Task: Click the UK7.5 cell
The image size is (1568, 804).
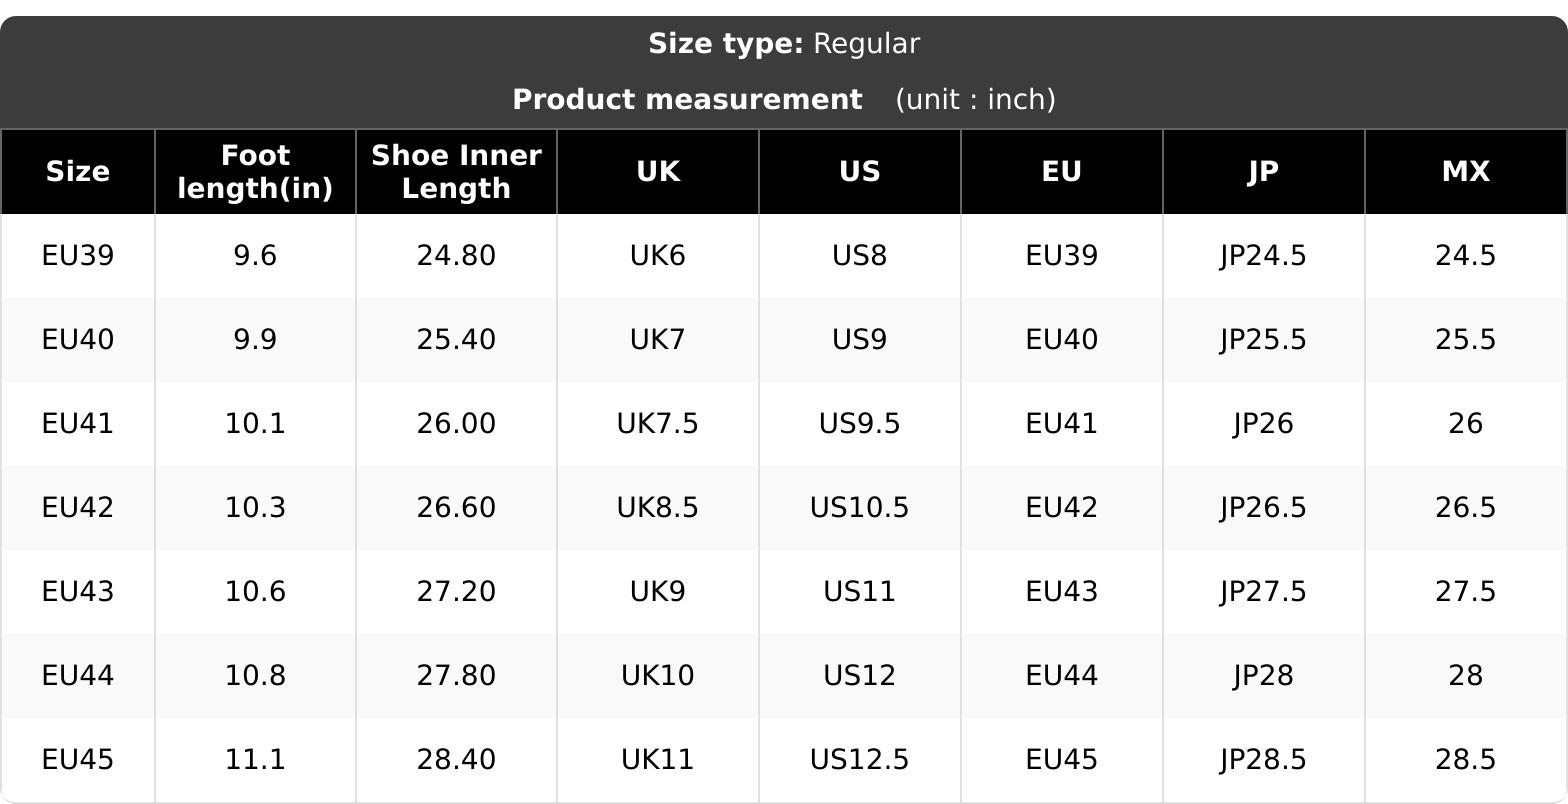Action: point(658,424)
